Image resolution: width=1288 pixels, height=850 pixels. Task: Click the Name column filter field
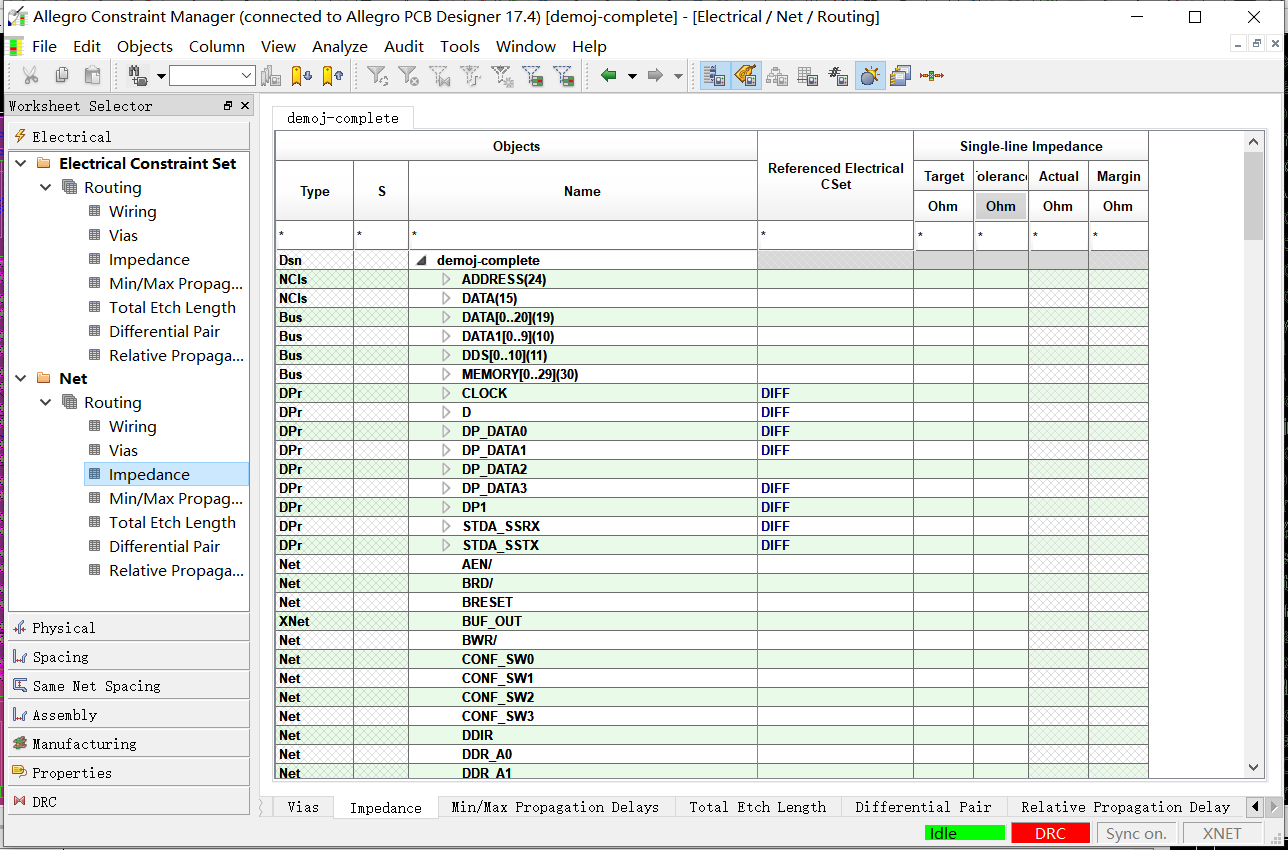pyautogui.click(x=582, y=236)
